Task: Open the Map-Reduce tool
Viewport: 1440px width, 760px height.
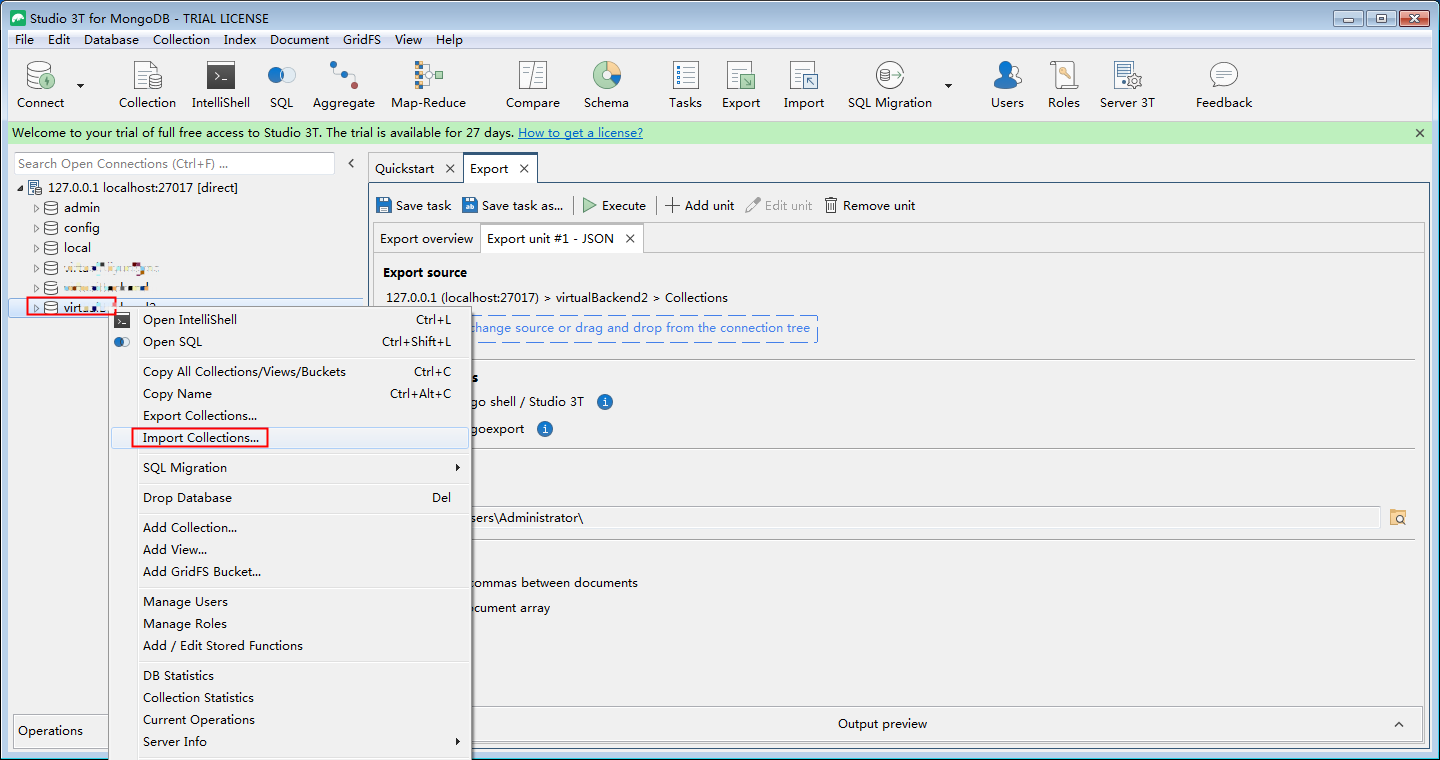Action: [x=428, y=85]
